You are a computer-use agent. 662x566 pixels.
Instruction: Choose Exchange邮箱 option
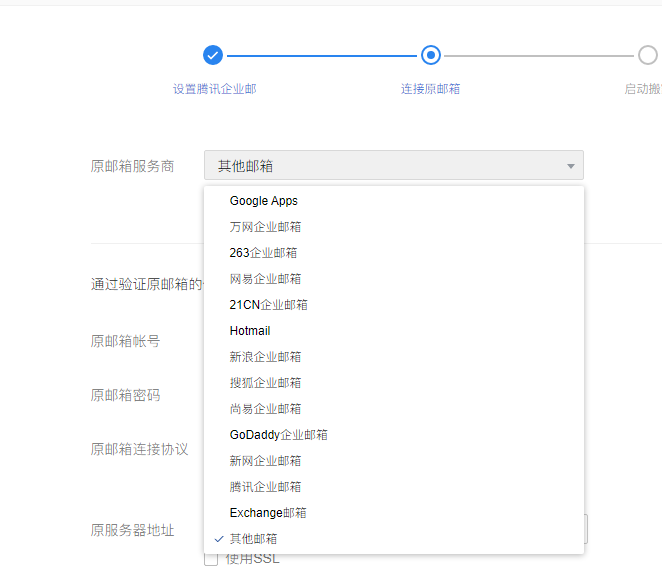(268, 513)
